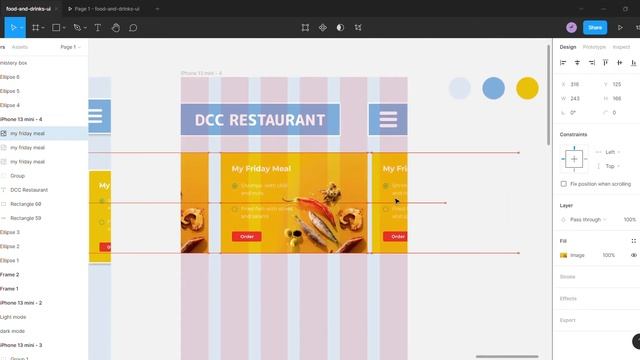Screen dimensions: 640x360
Task: Click the Create component icon
Action: click(x=322, y=27)
